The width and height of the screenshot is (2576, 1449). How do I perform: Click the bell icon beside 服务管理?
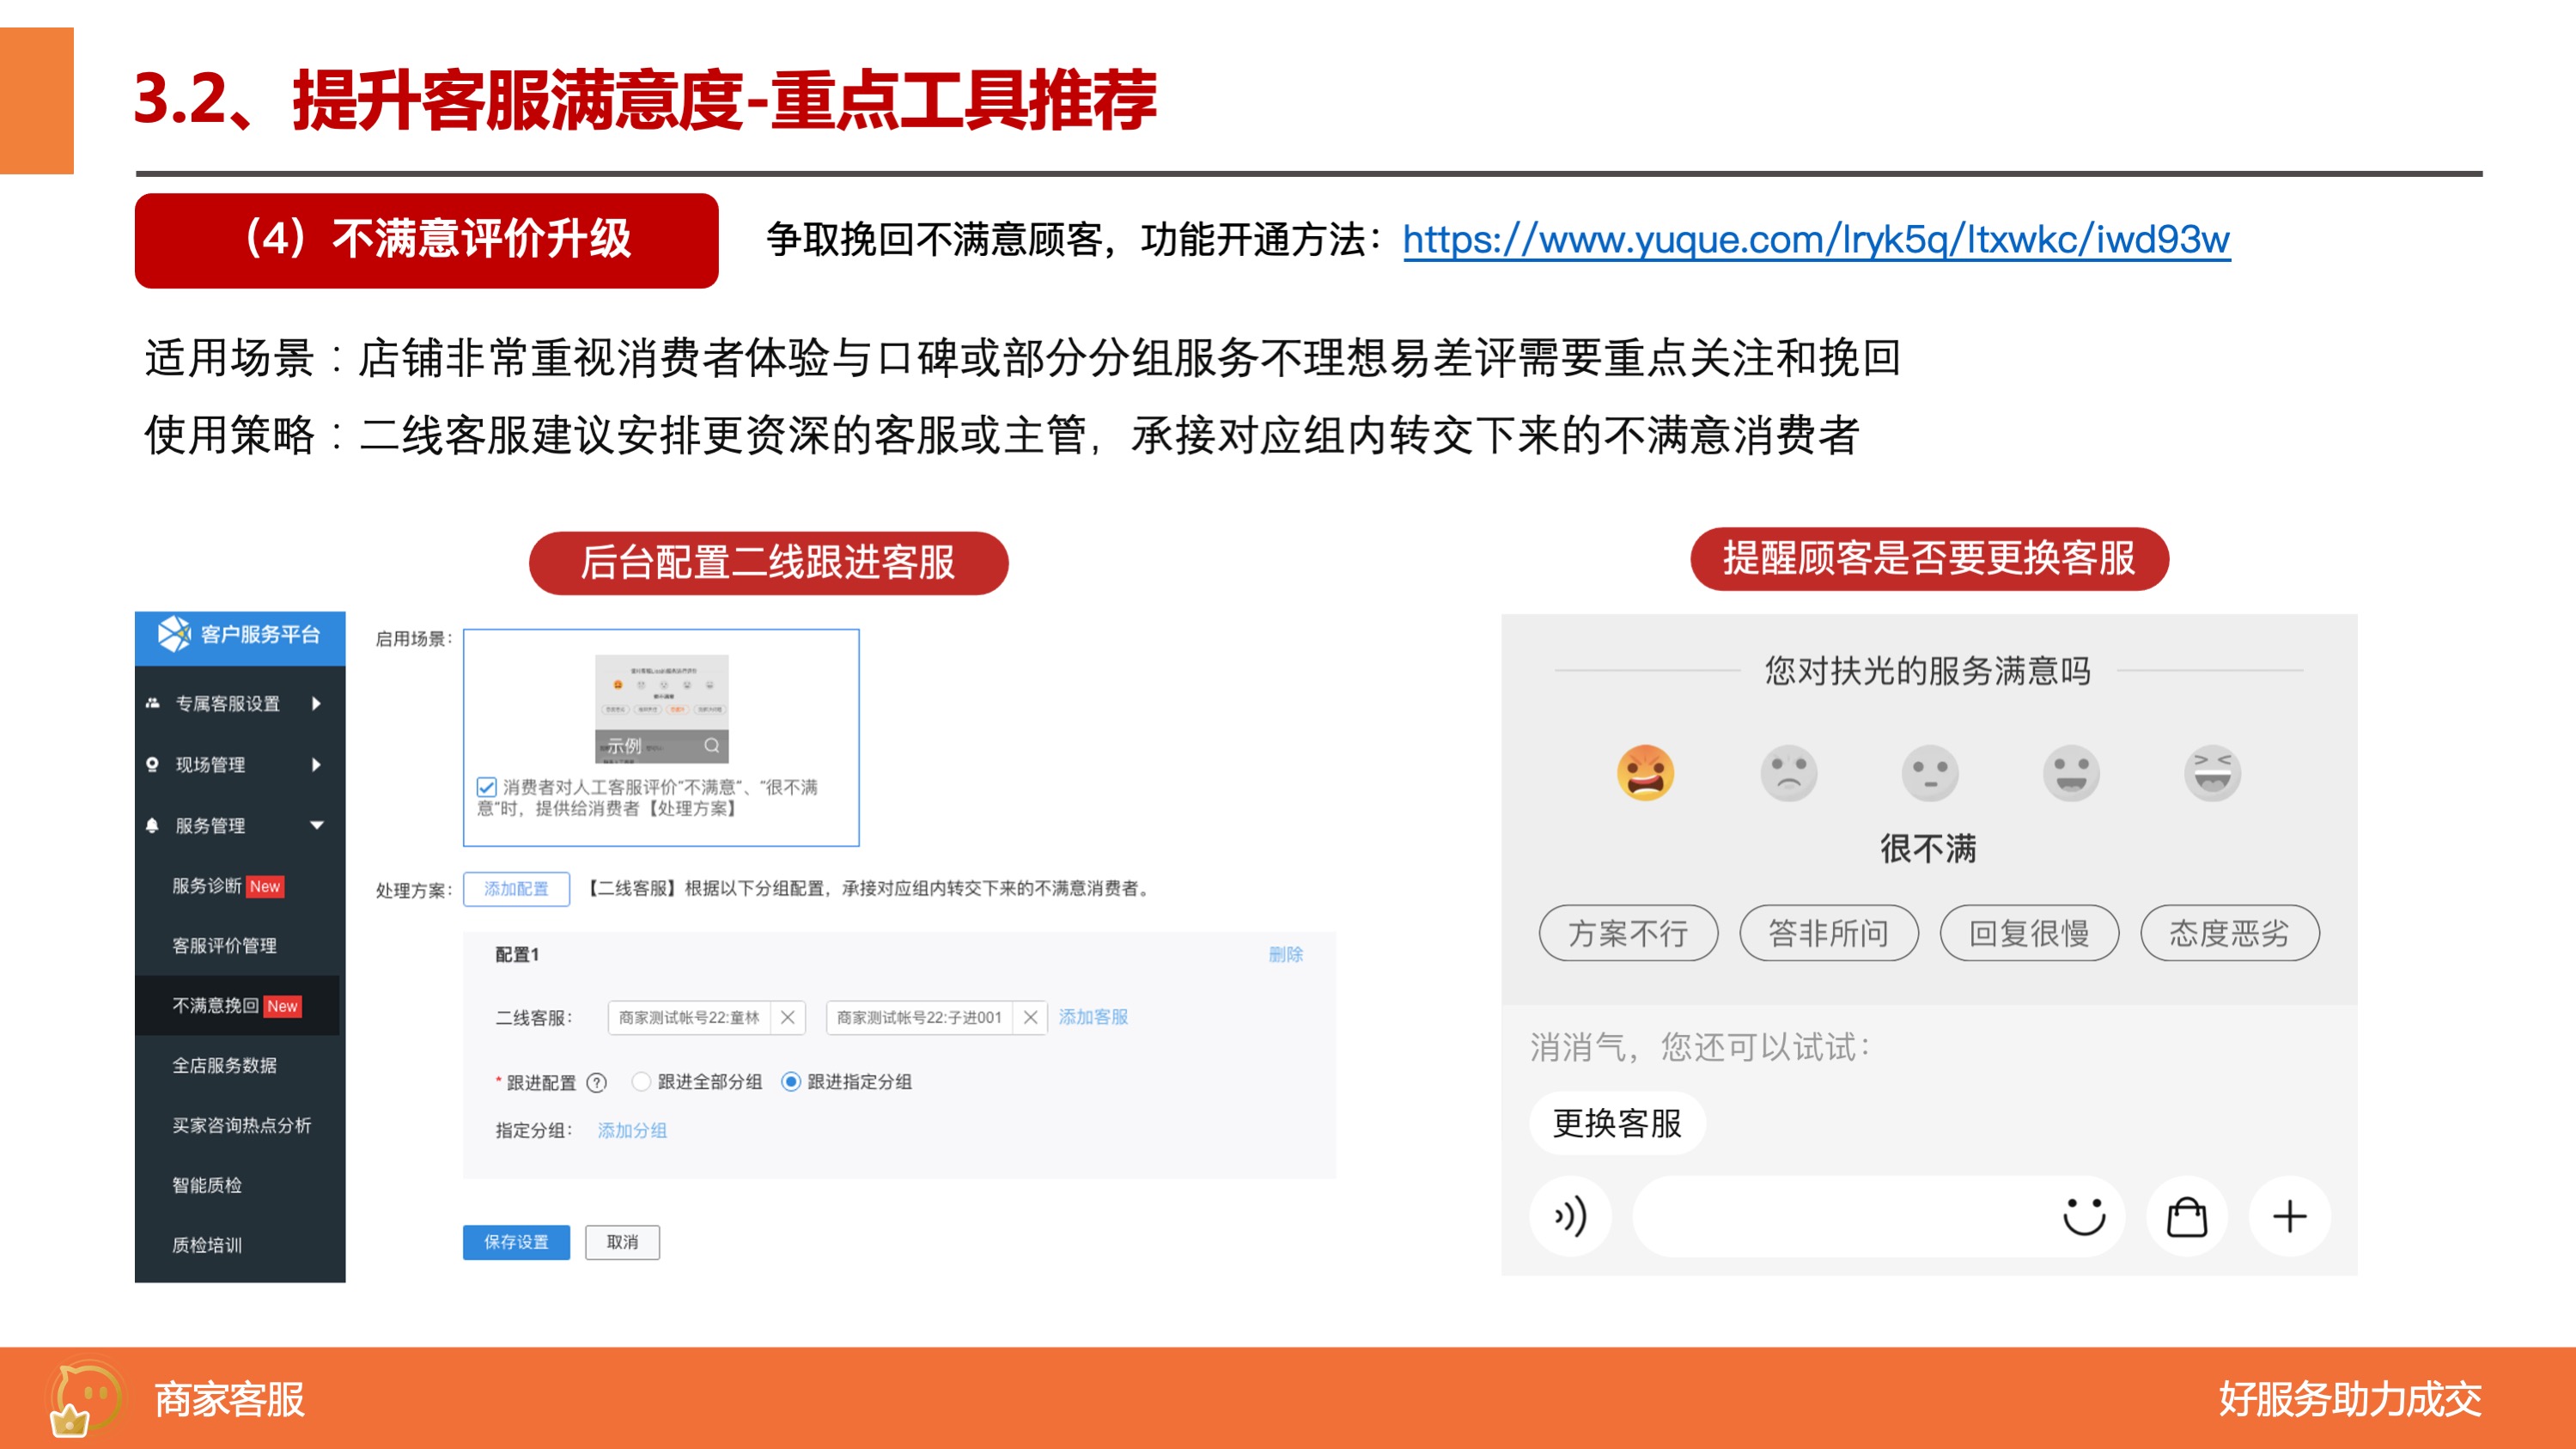coord(152,825)
